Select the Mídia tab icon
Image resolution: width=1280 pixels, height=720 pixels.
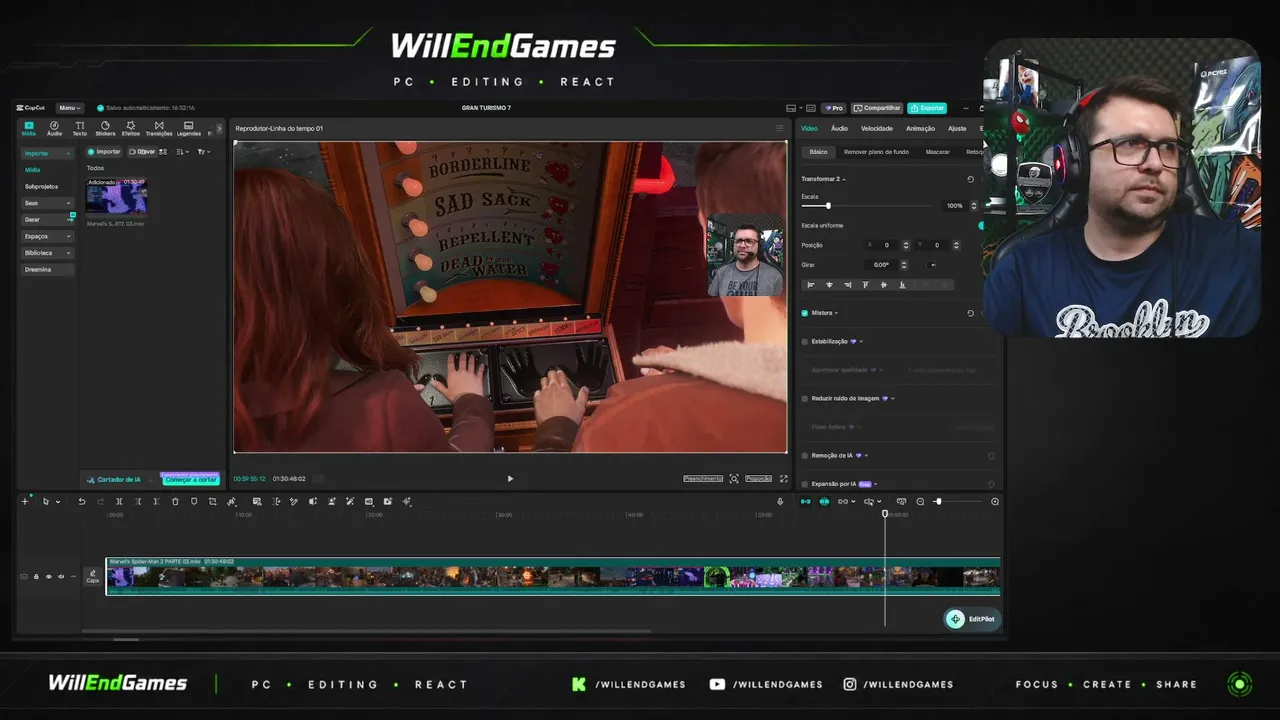(29, 128)
